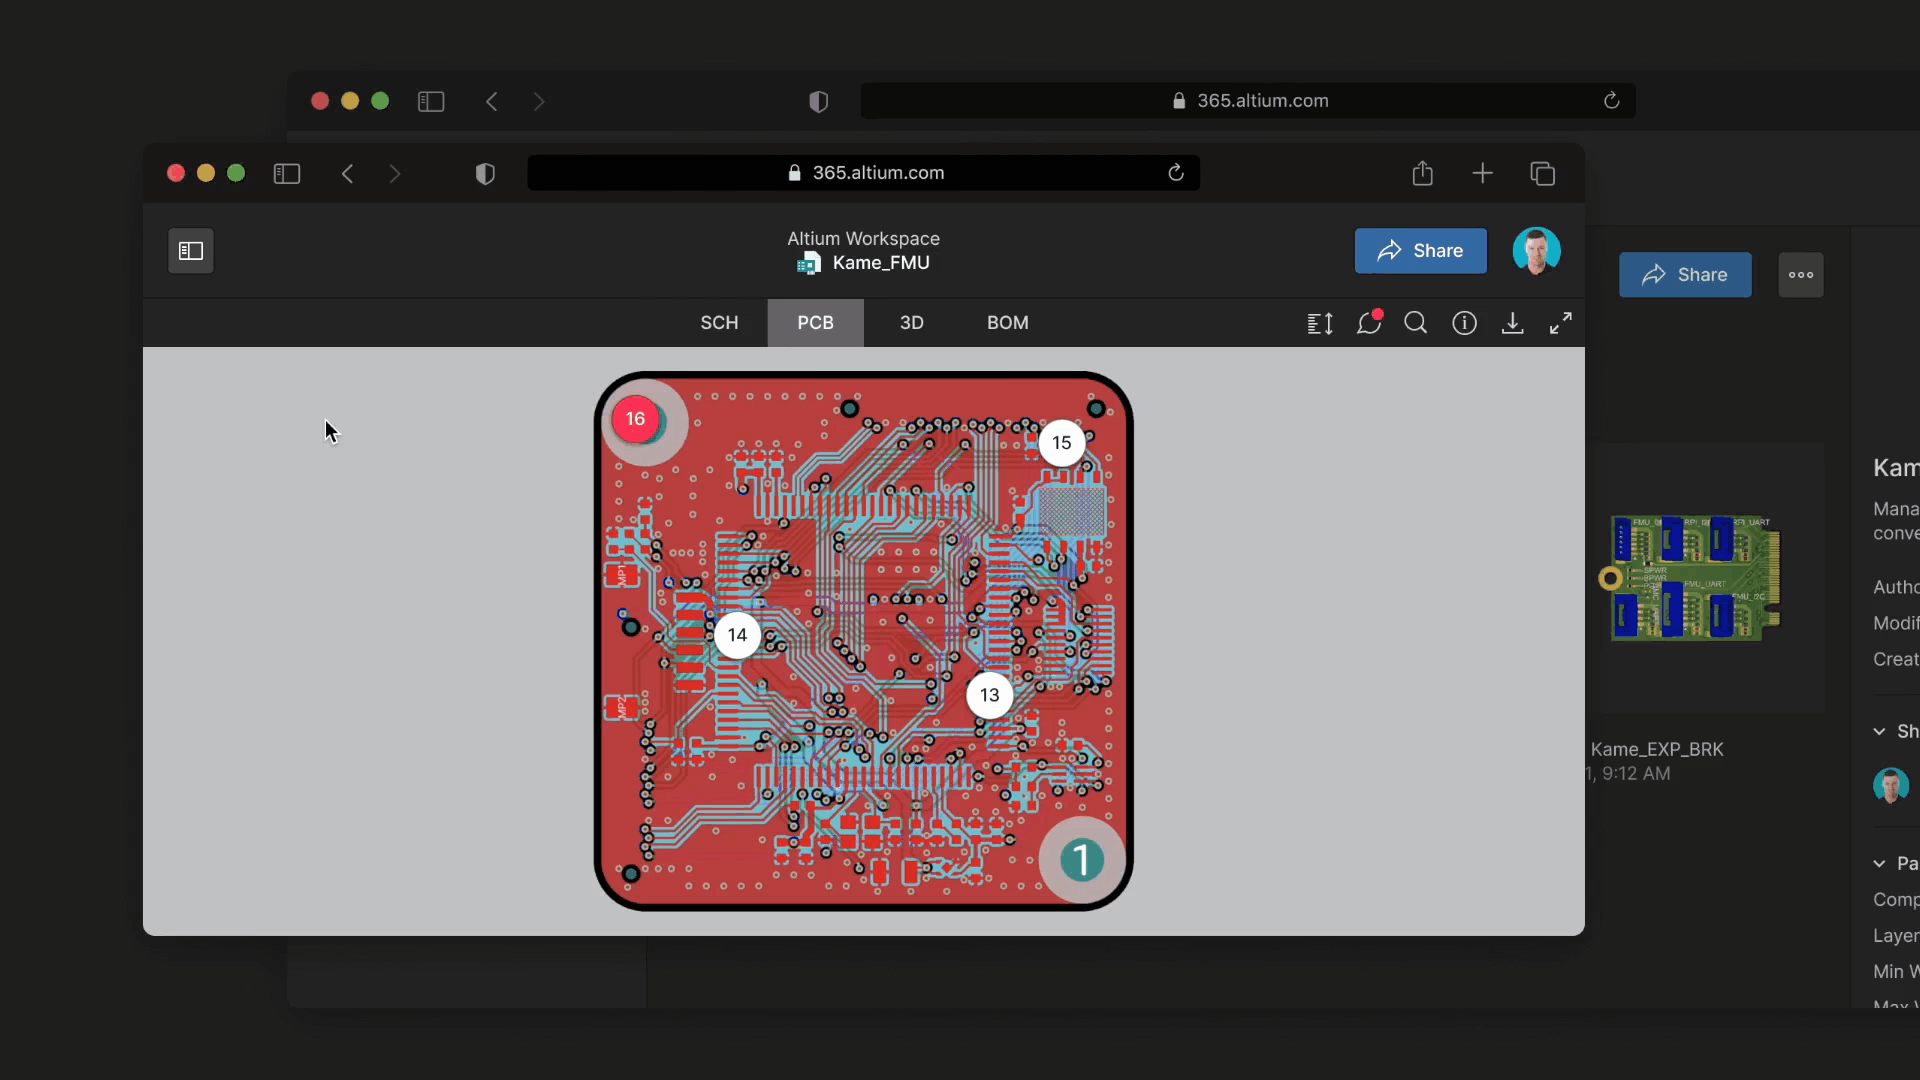Image resolution: width=1920 pixels, height=1080 pixels.
Task: Go forward in the back Safari window
Action: [x=539, y=102]
